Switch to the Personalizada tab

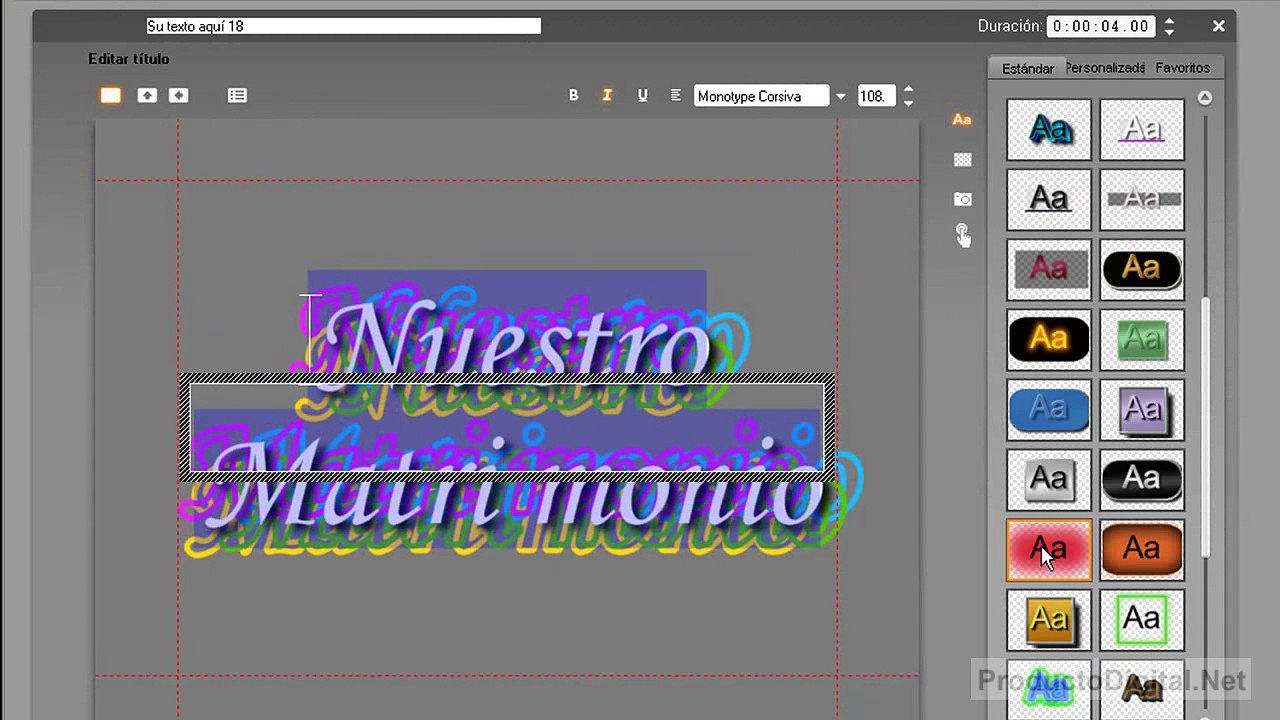pyautogui.click(x=1105, y=68)
